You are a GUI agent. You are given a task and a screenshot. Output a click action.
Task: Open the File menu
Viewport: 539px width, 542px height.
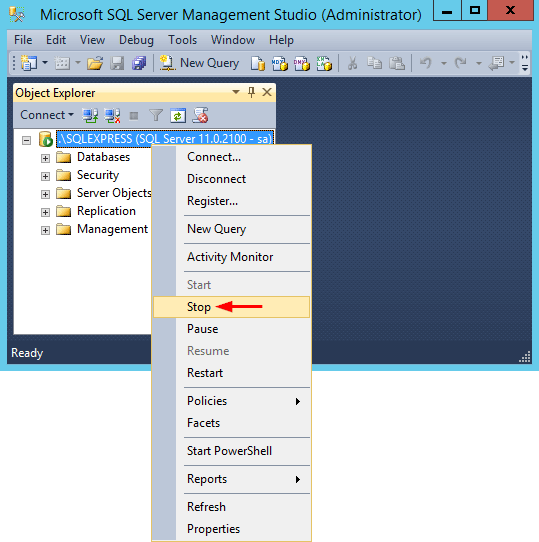tap(23, 40)
